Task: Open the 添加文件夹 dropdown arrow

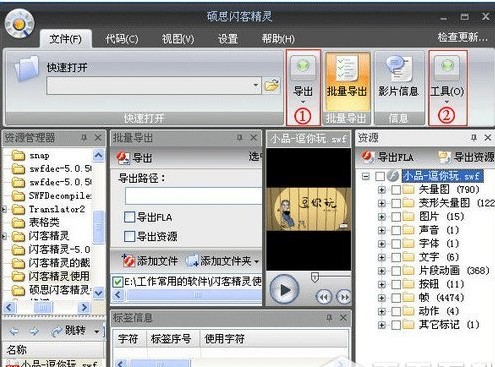Action: pyautogui.click(x=257, y=262)
